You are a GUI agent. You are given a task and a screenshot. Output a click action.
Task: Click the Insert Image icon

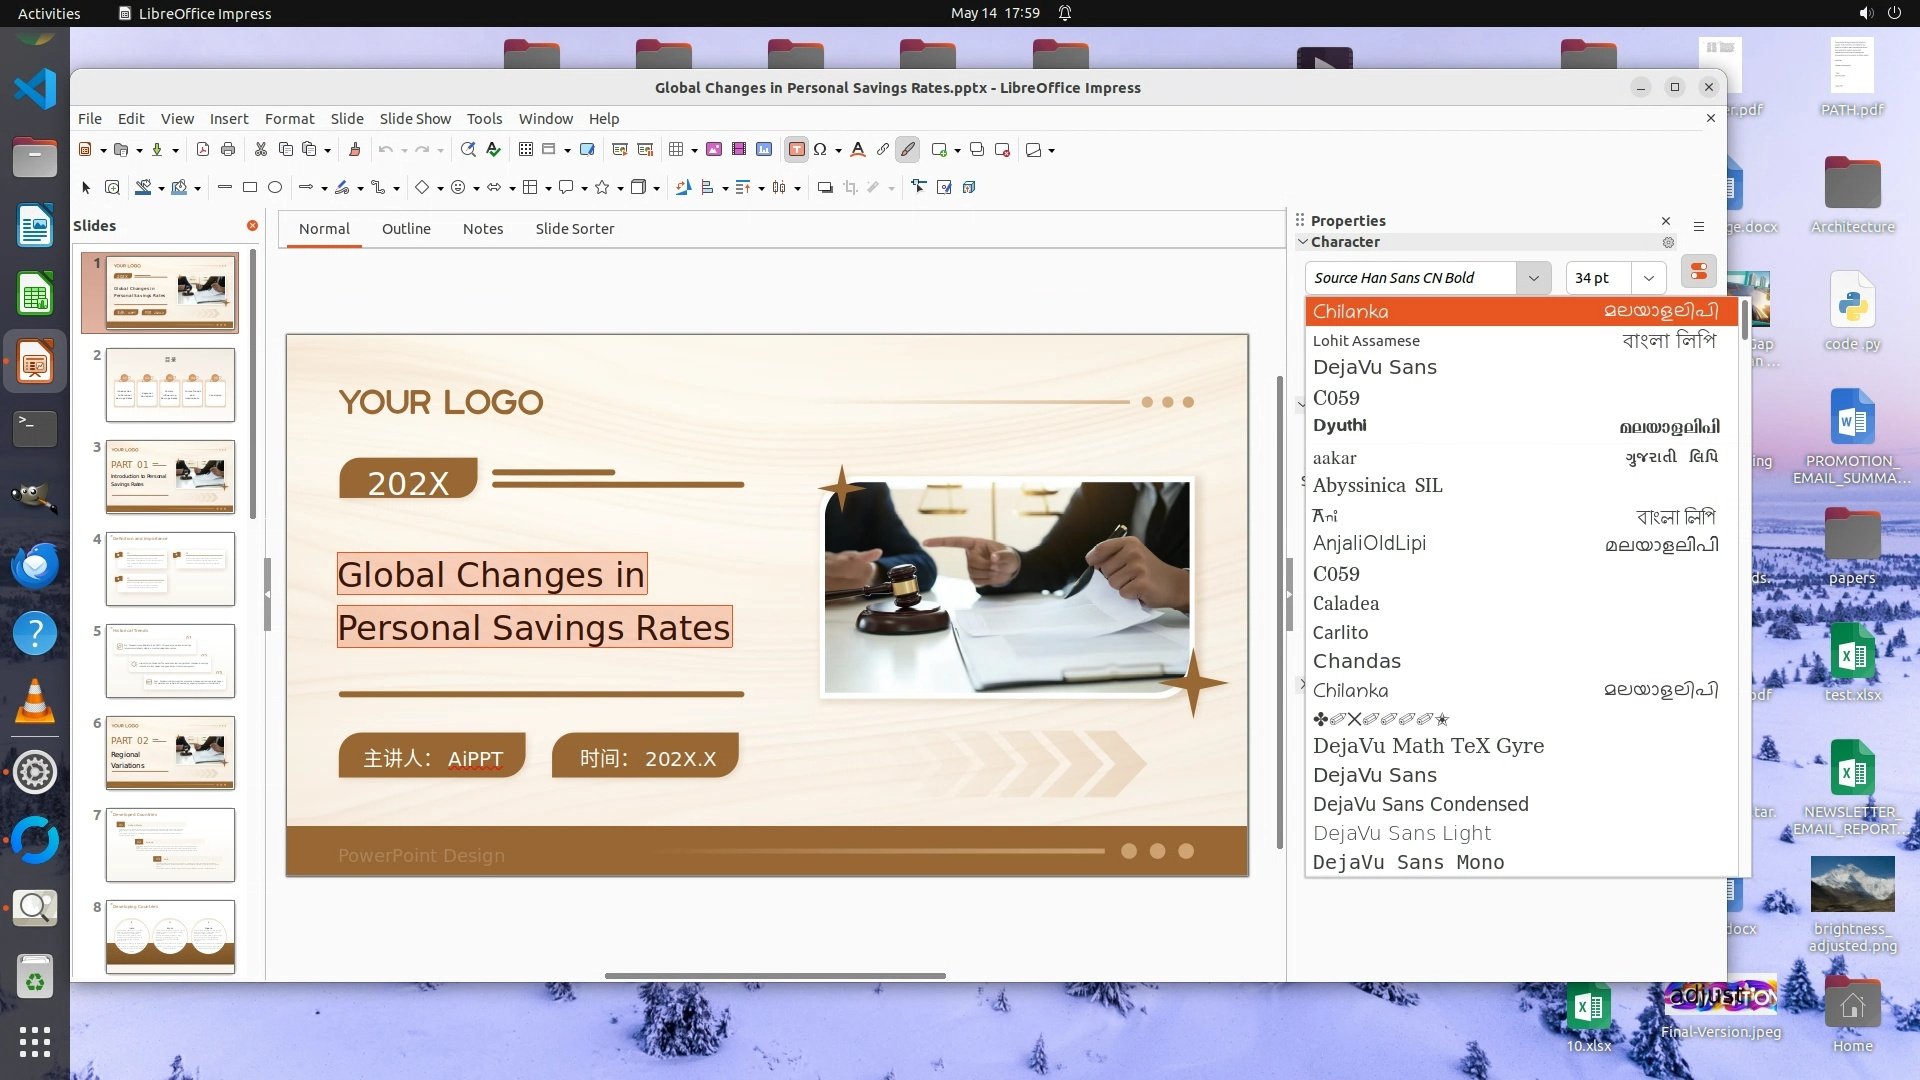[x=714, y=150]
